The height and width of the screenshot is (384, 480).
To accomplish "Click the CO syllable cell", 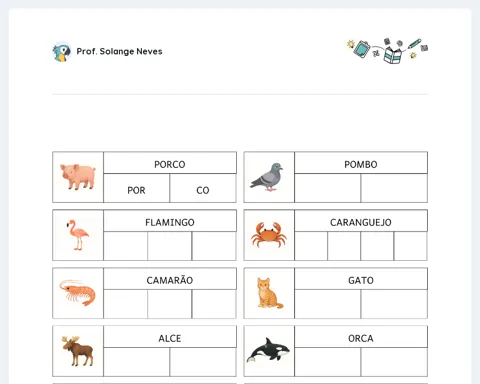I will point(203,188).
